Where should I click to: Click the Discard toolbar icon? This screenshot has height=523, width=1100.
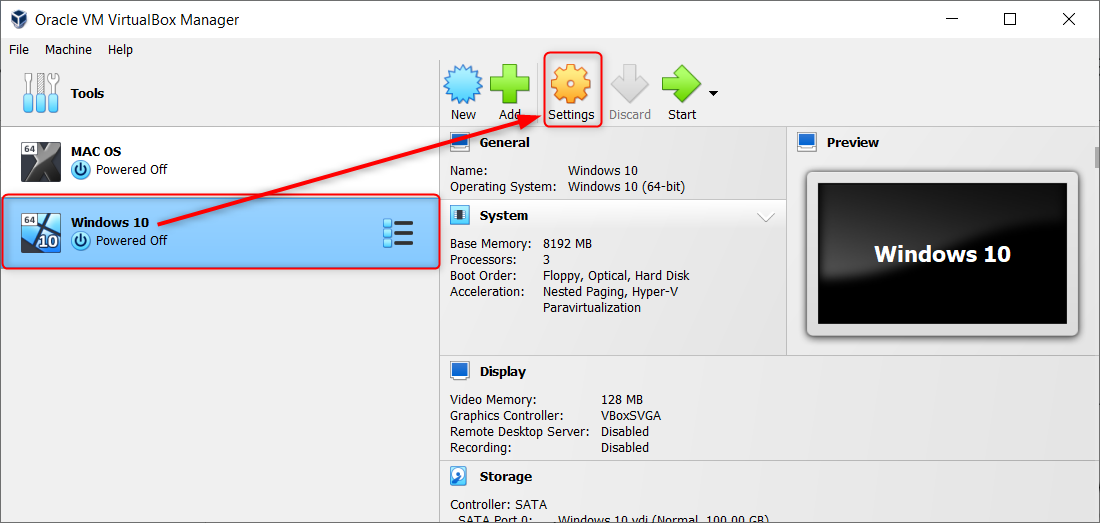click(x=629, y=86)
